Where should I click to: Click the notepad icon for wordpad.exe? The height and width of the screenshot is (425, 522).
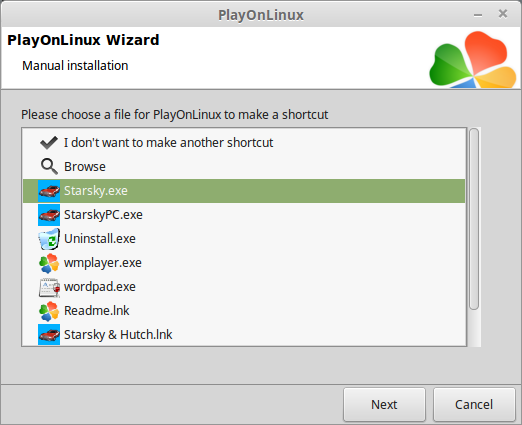tap(49, 287)
